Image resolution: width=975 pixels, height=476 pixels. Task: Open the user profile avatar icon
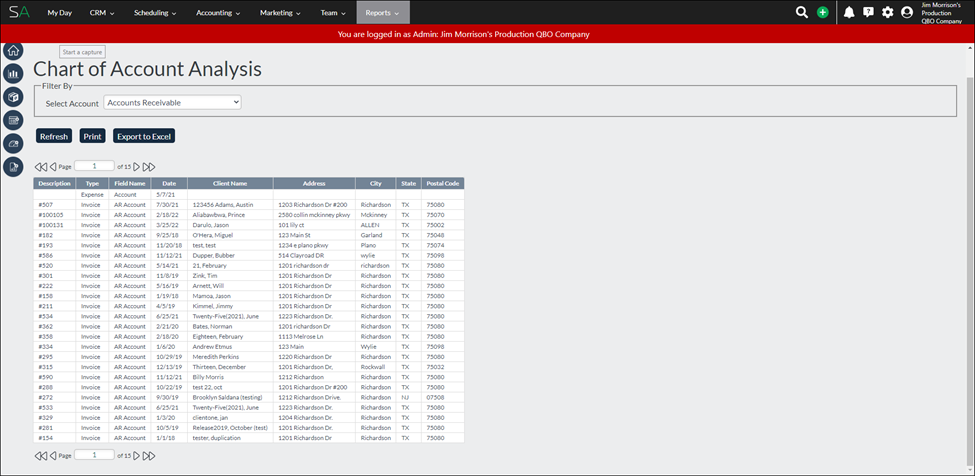pyautogui.click(x=907, y=12)
